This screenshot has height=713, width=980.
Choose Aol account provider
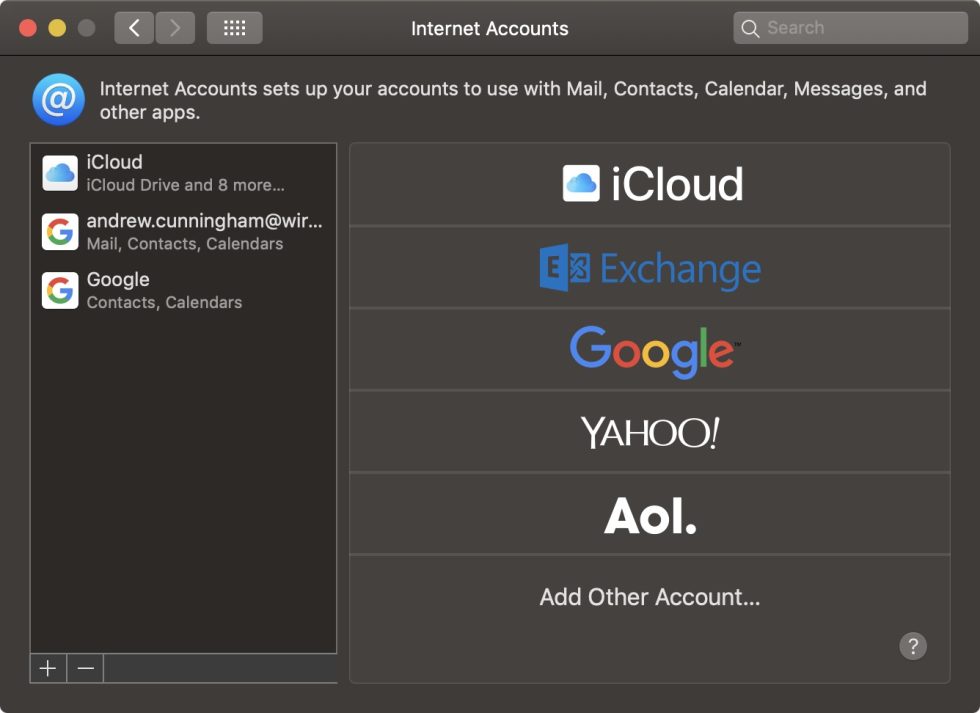pos(649,514)
